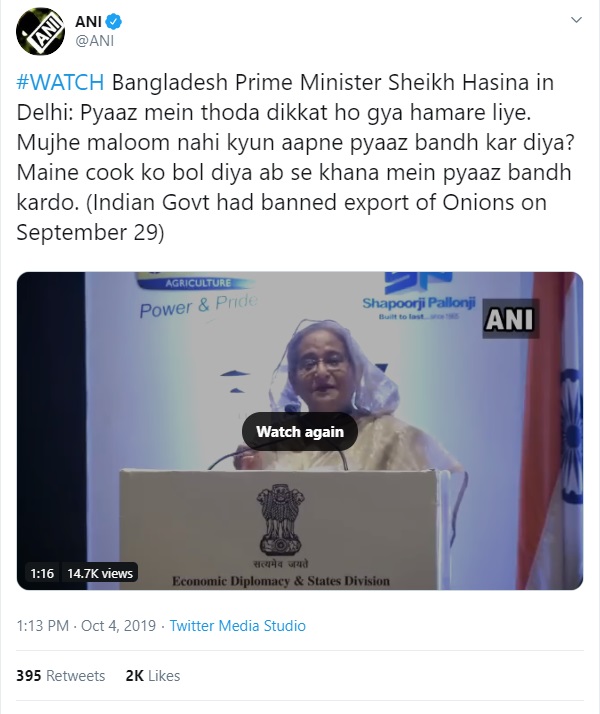Open the @ANI handle link
Image resolution: width=600 pixels, height=714 pixels.
tap(94, 41)
